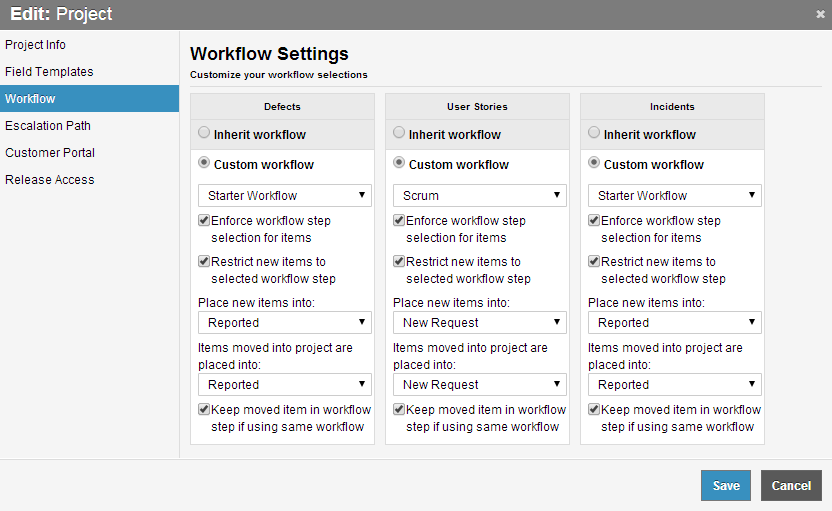
Task: Open Defects moved items Reported dropdown
Action: tap(284, 384)
